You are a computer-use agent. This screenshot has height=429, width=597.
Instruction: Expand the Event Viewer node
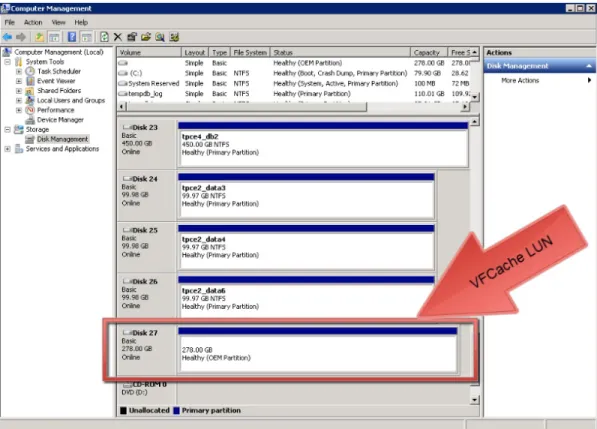pyautogui.click(x=19, y=81)
